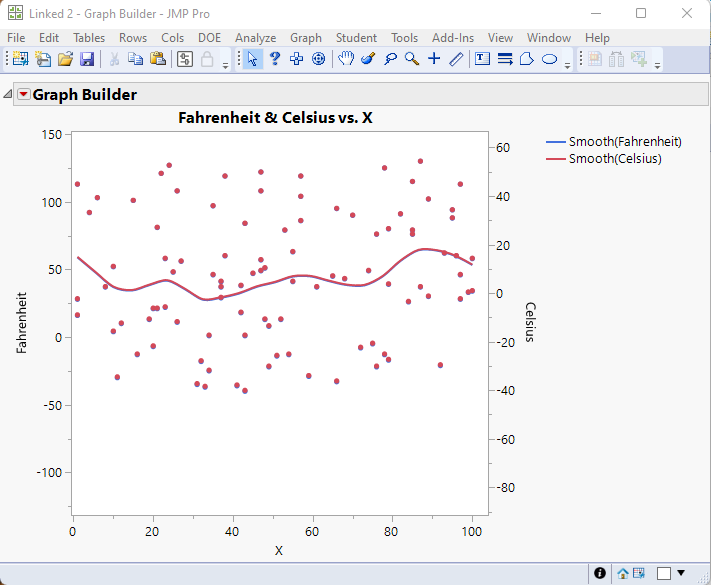Open the View menu
This screenshot has height=585, width=711.
click(x=501, y=38)
